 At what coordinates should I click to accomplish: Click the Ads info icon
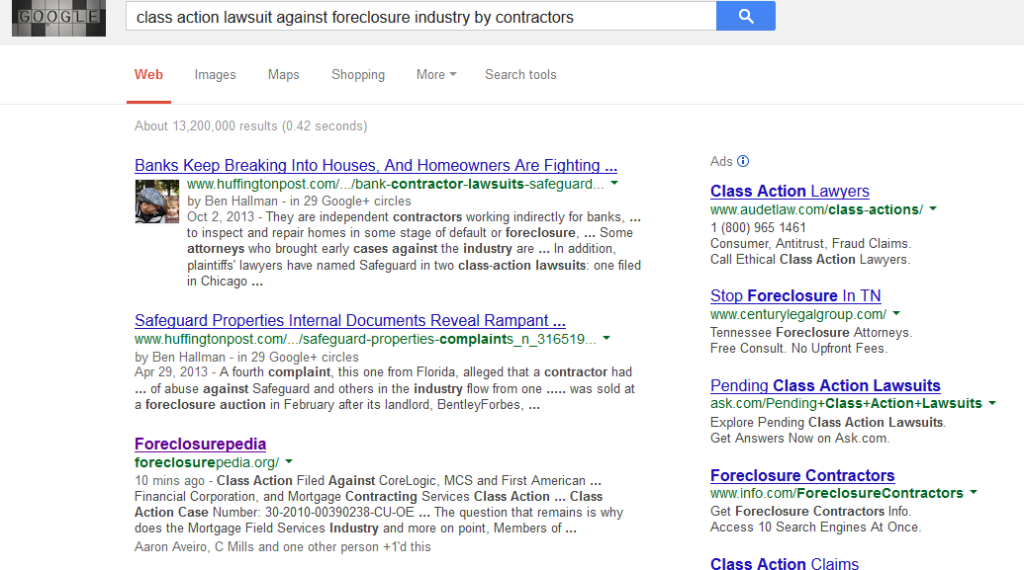(743, 161)
